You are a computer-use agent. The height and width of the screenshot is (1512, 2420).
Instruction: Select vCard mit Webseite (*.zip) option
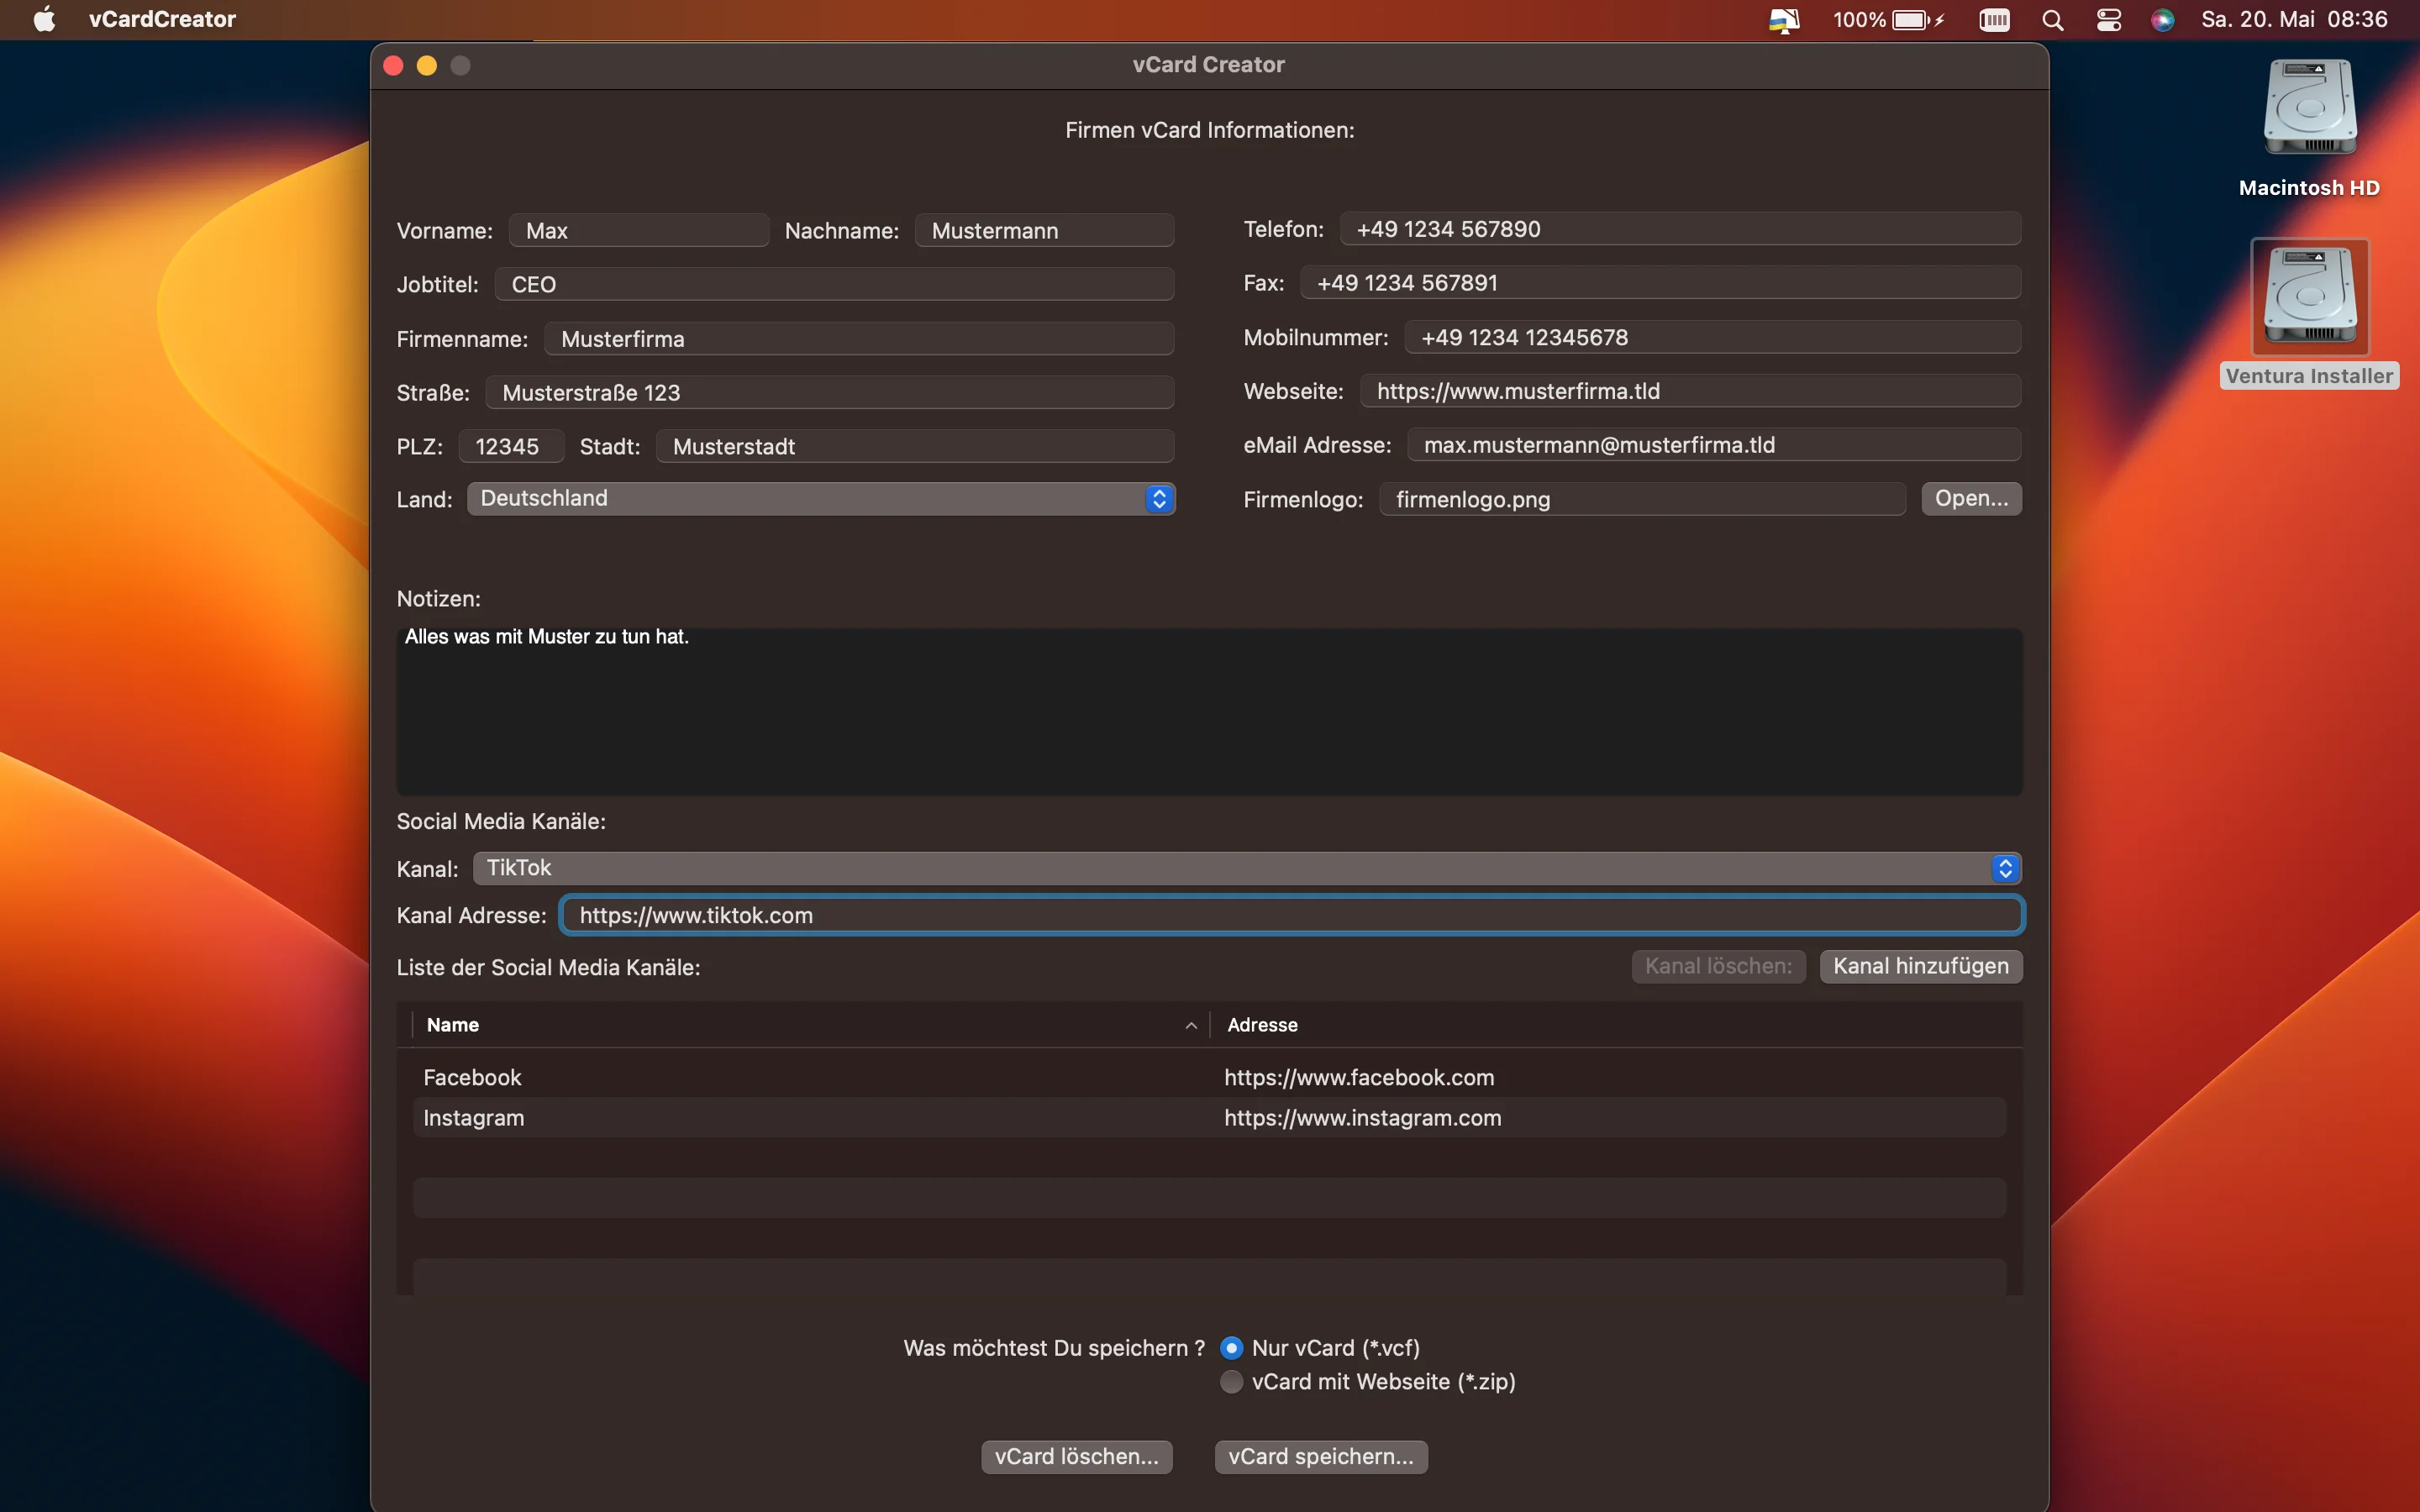click(1232, 1381)
